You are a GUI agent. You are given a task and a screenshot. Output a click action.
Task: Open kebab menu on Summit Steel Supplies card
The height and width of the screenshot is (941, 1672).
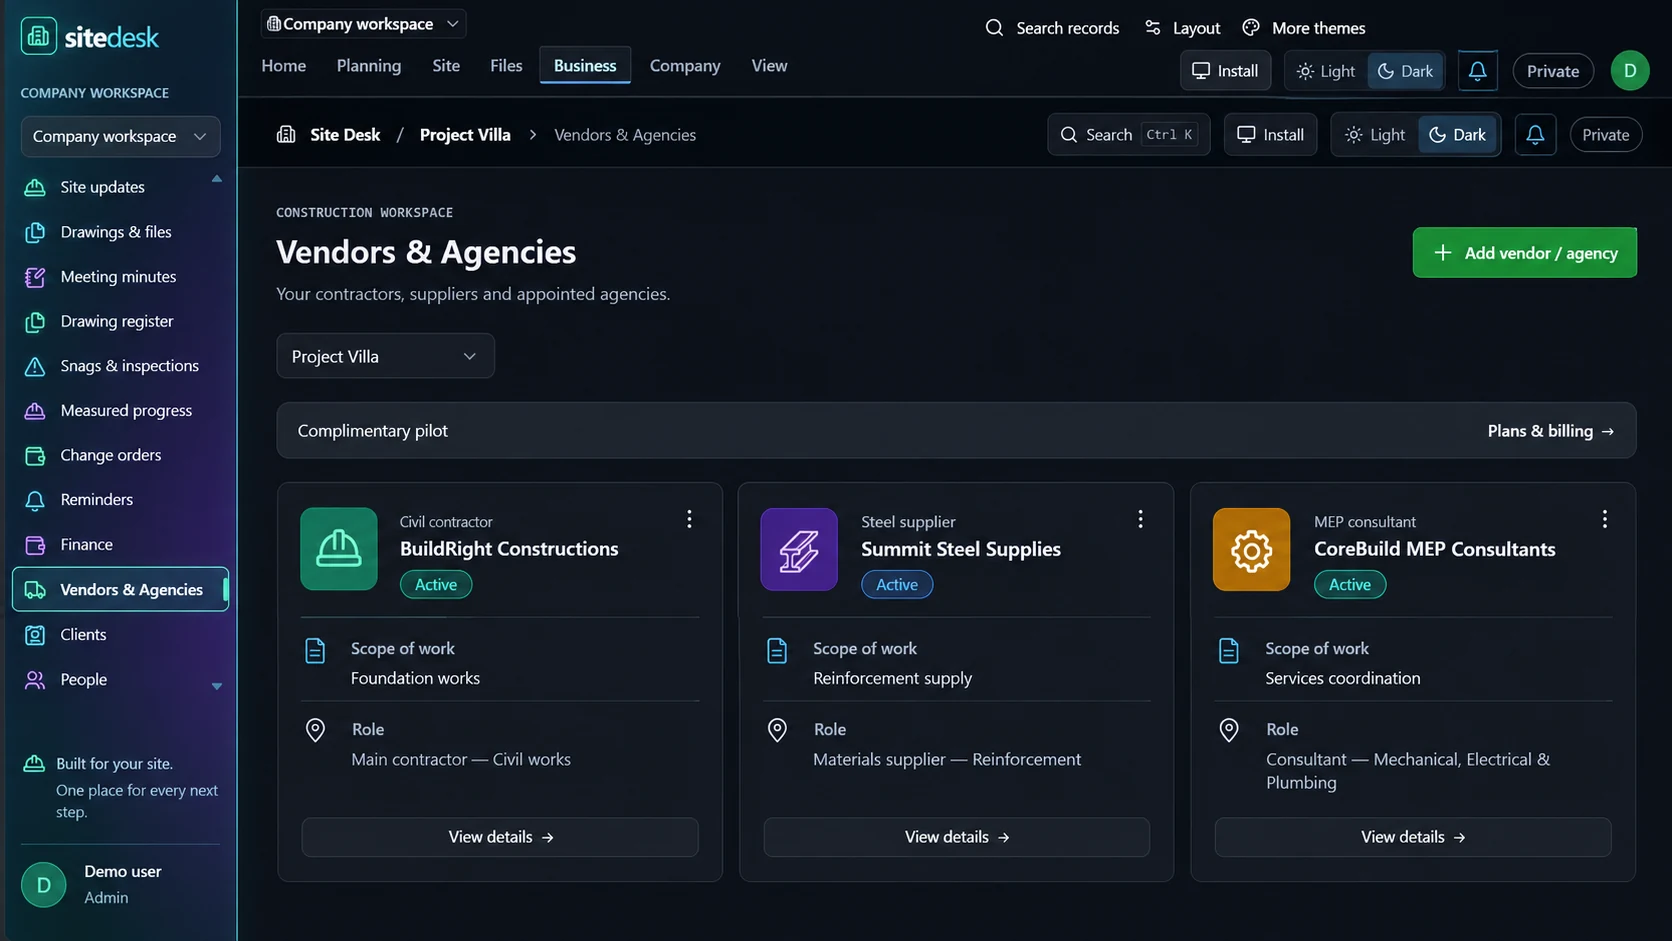pos(1140,519)
